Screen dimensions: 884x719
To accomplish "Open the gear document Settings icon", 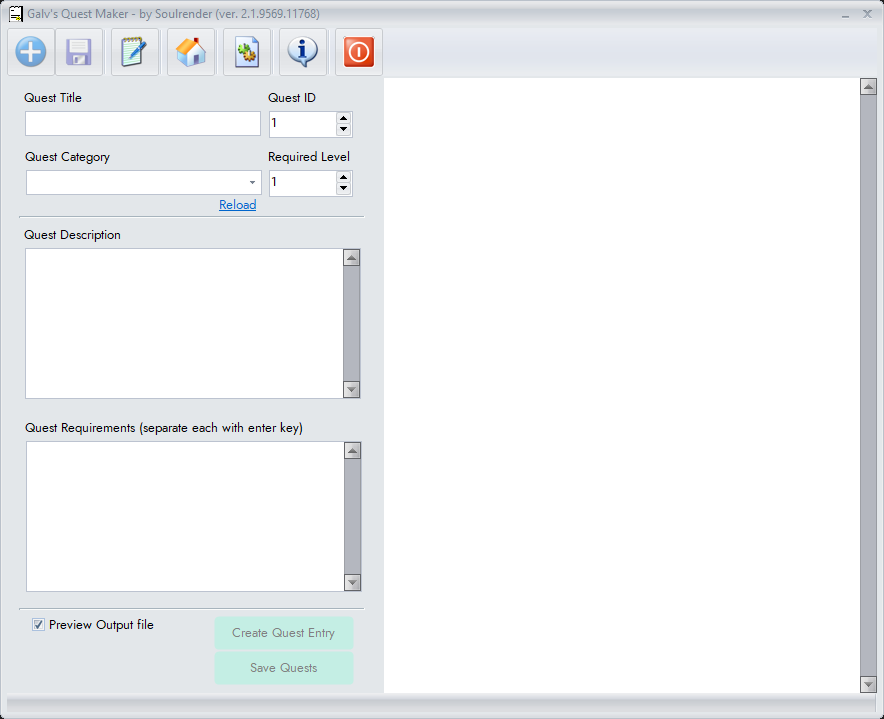I will coord(247,52).
